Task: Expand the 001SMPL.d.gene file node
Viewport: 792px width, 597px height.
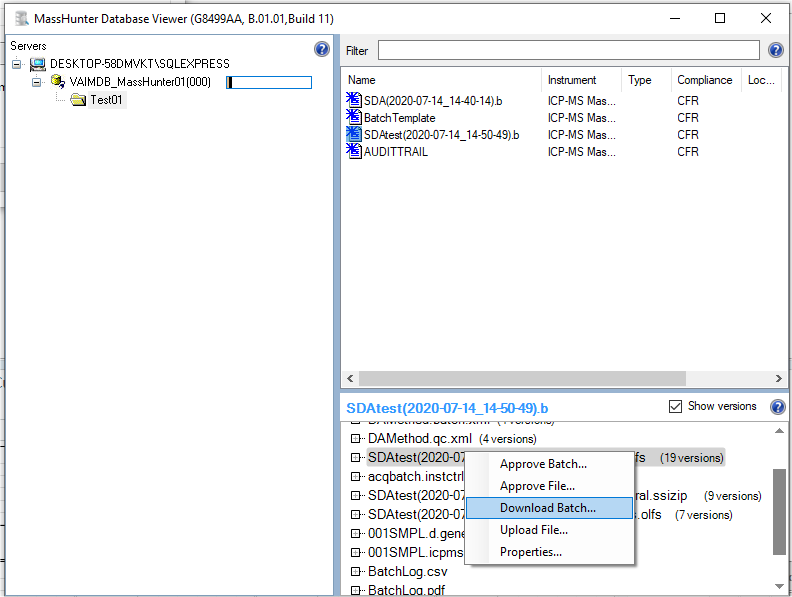Action: [356, 534]
